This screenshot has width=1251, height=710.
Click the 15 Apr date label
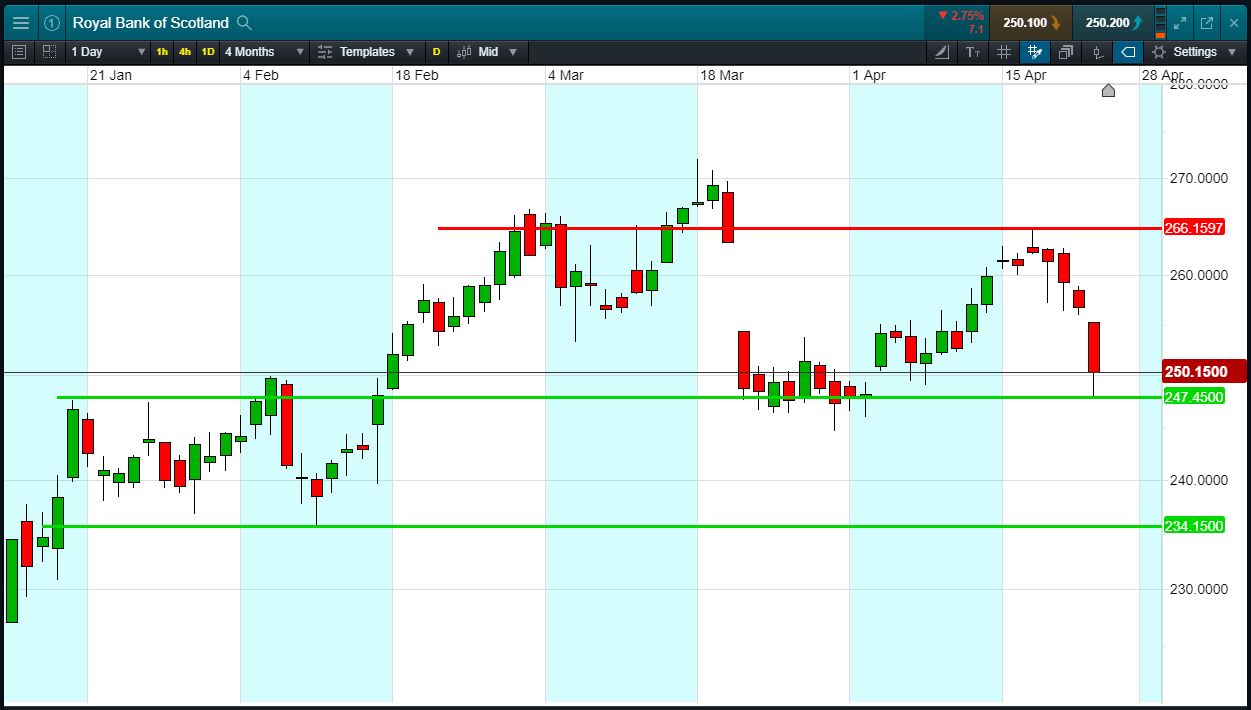(x=1025, y=75)
